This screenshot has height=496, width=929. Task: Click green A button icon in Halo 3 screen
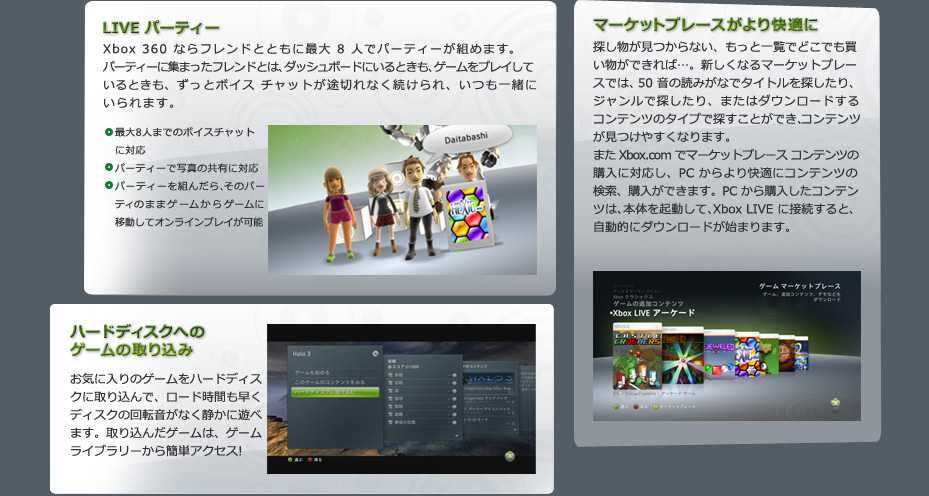tap(290, 459)
